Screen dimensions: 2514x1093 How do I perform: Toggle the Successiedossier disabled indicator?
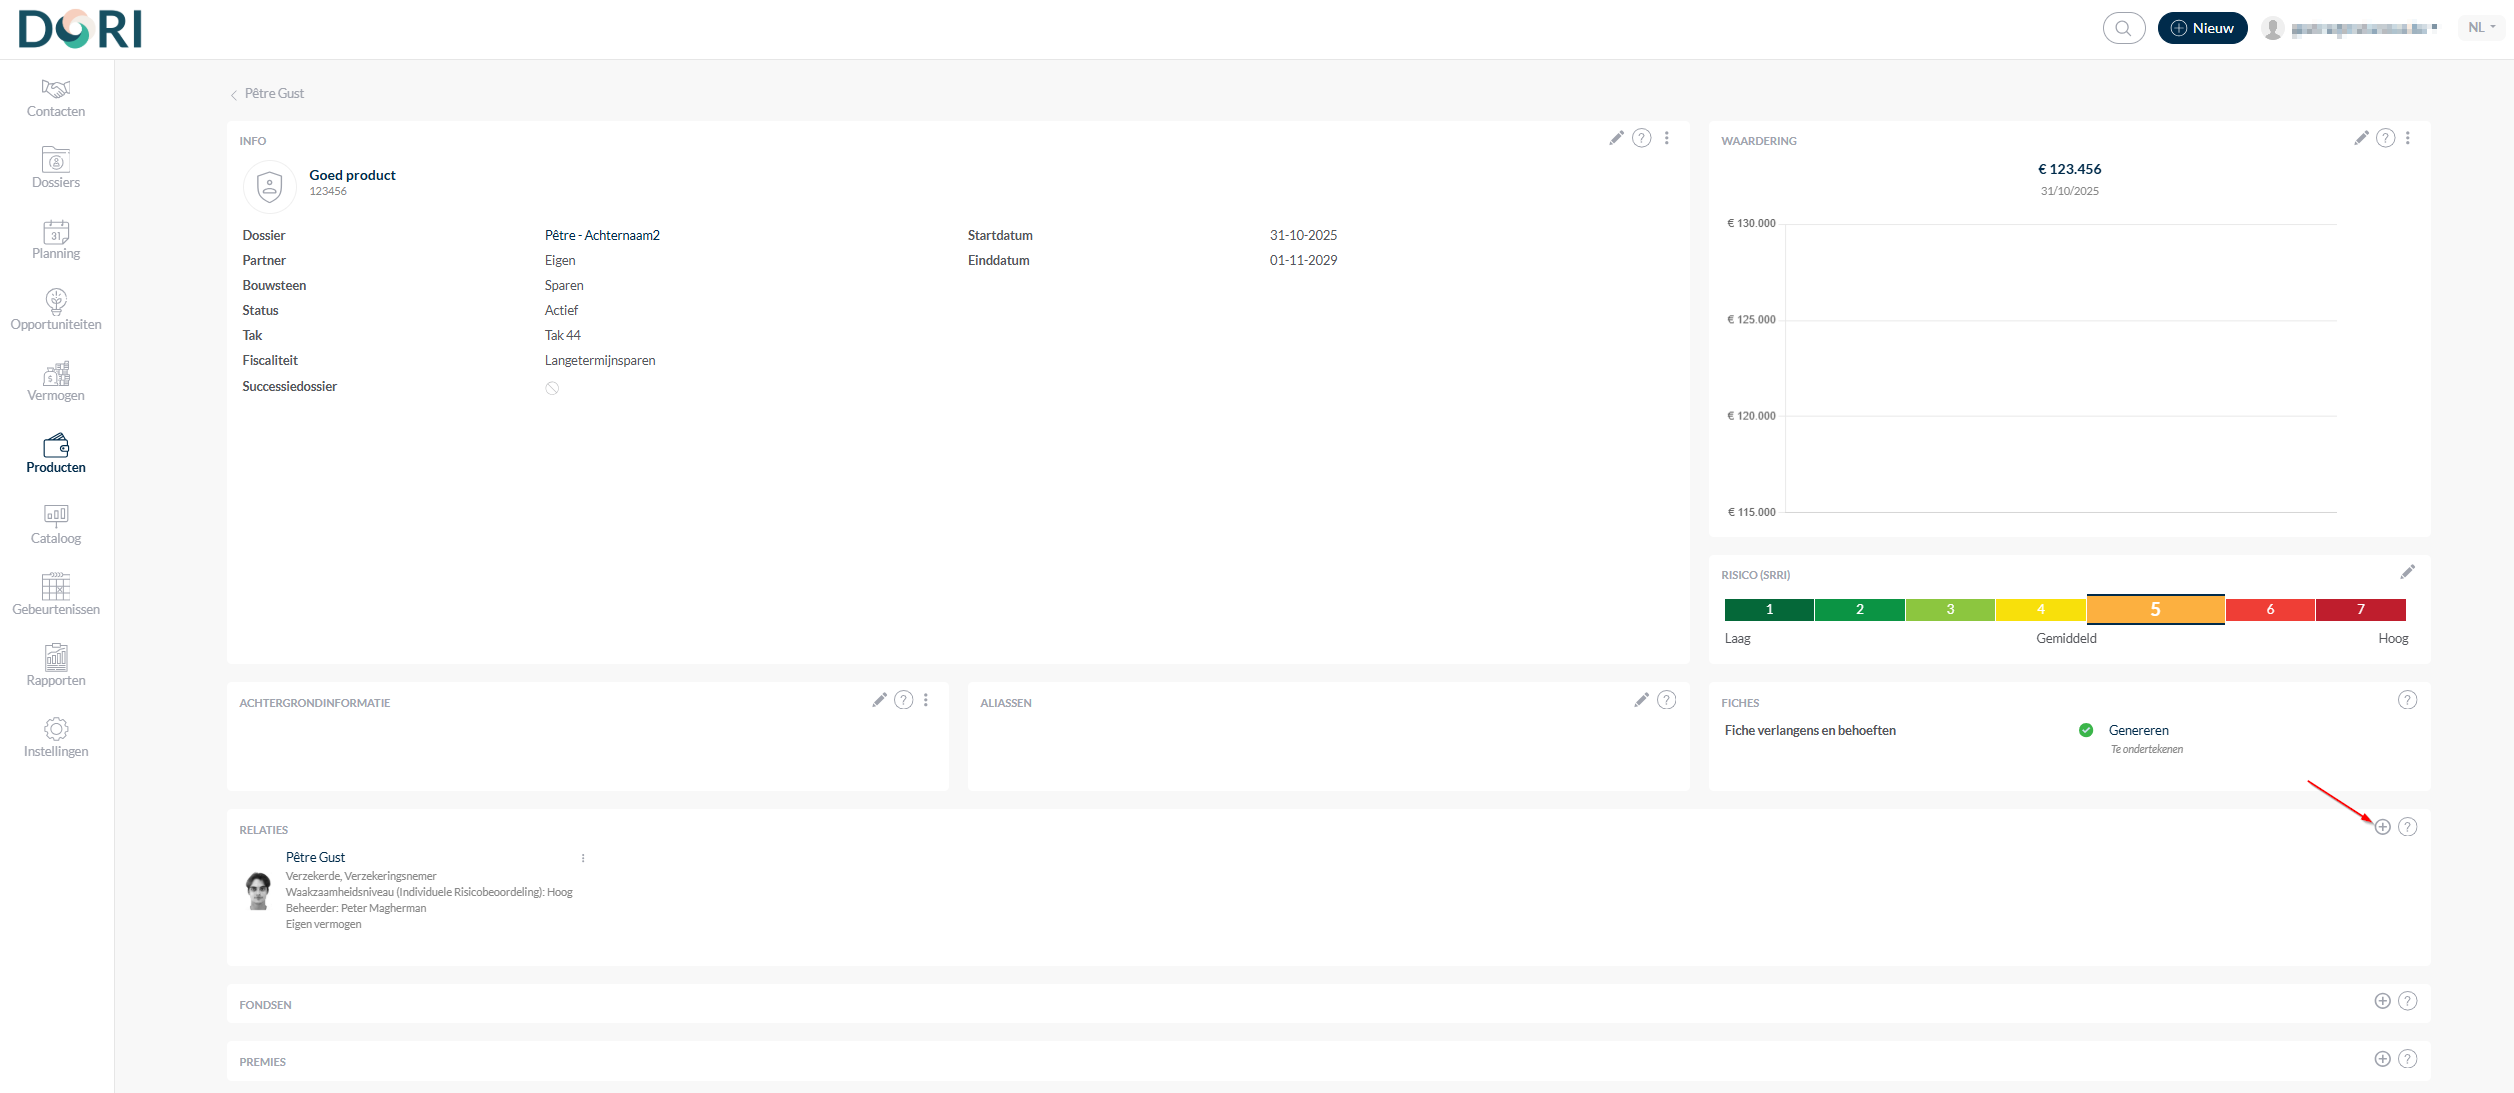tap(552, 388)
